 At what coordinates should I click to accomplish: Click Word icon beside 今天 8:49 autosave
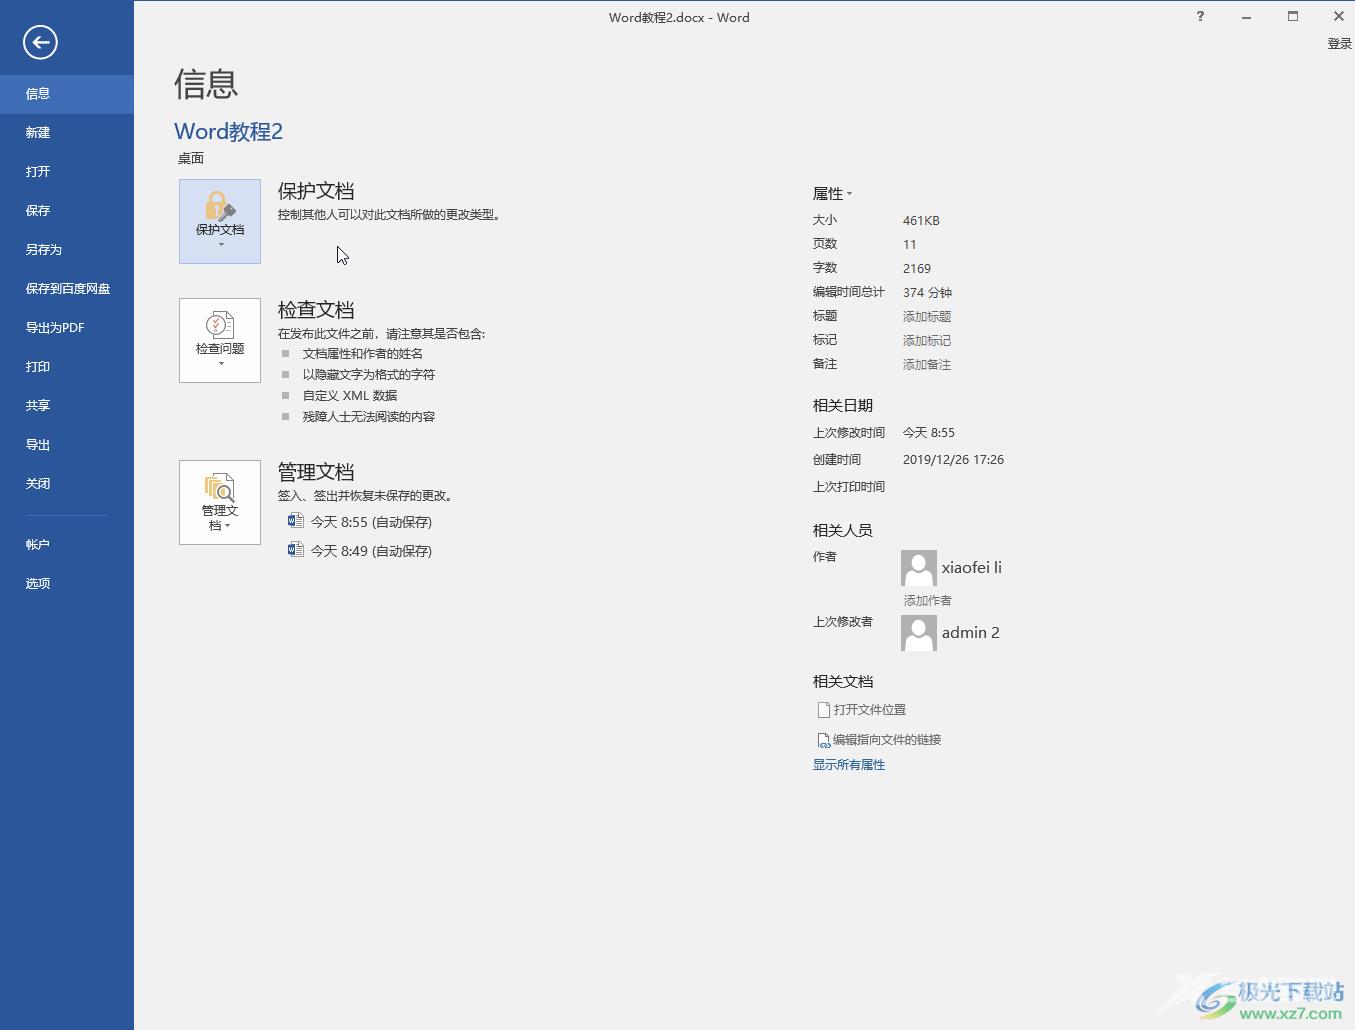click(x=295, y=550)
